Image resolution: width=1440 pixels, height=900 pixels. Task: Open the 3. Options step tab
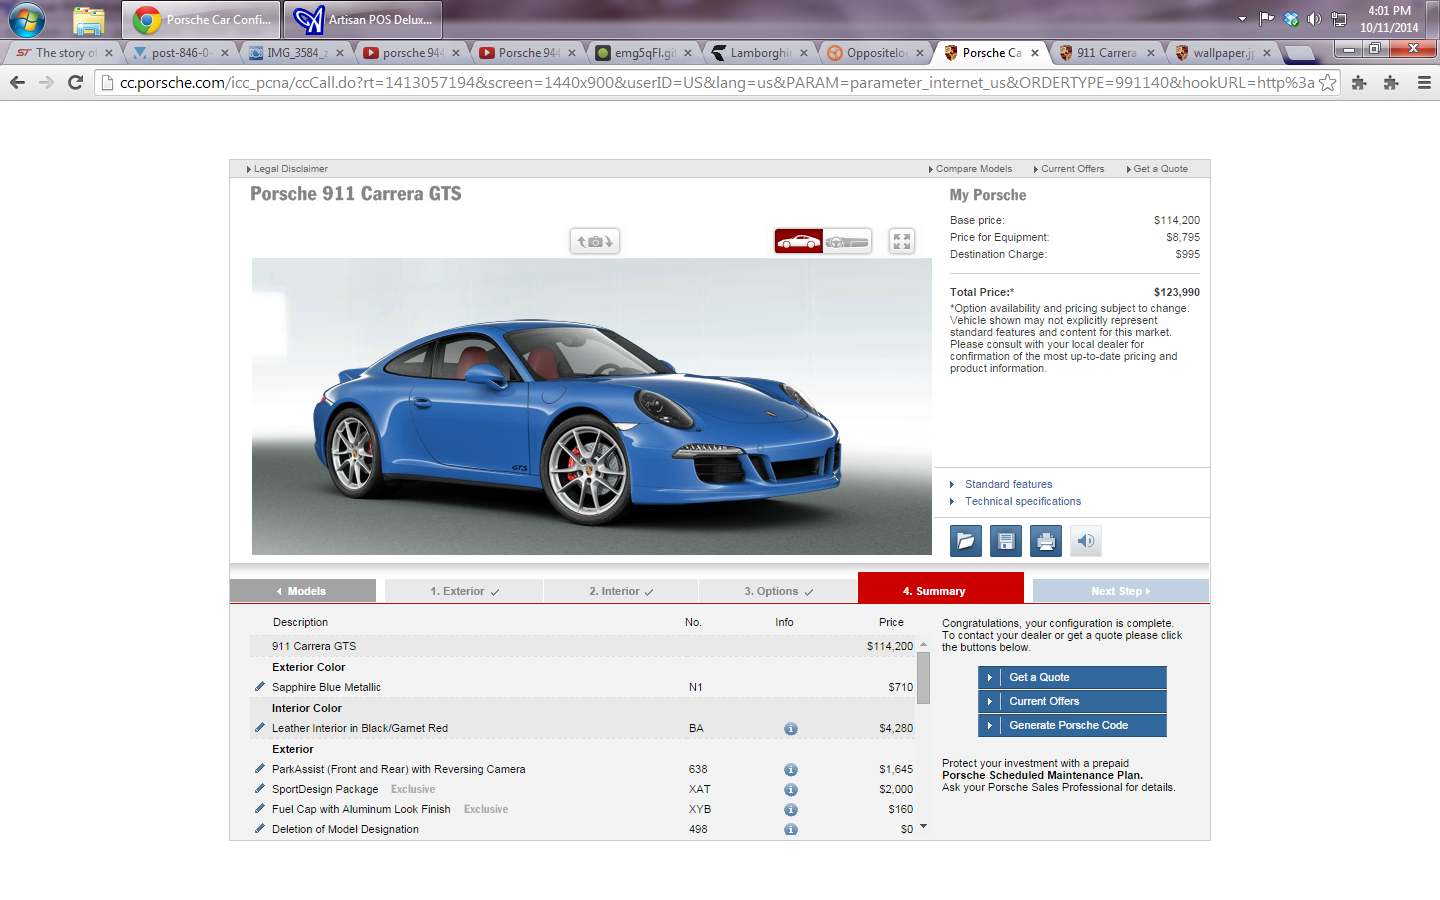pyautogui.click(x=778, y=591)
